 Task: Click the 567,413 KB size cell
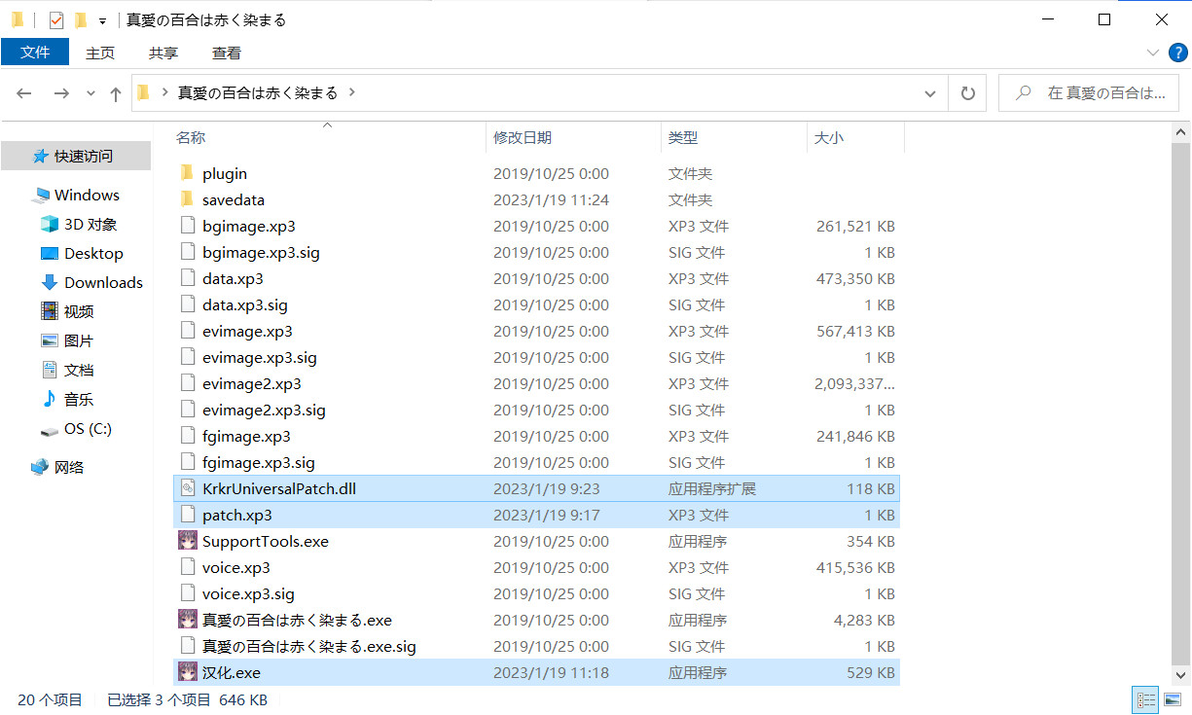click(855, 331)
